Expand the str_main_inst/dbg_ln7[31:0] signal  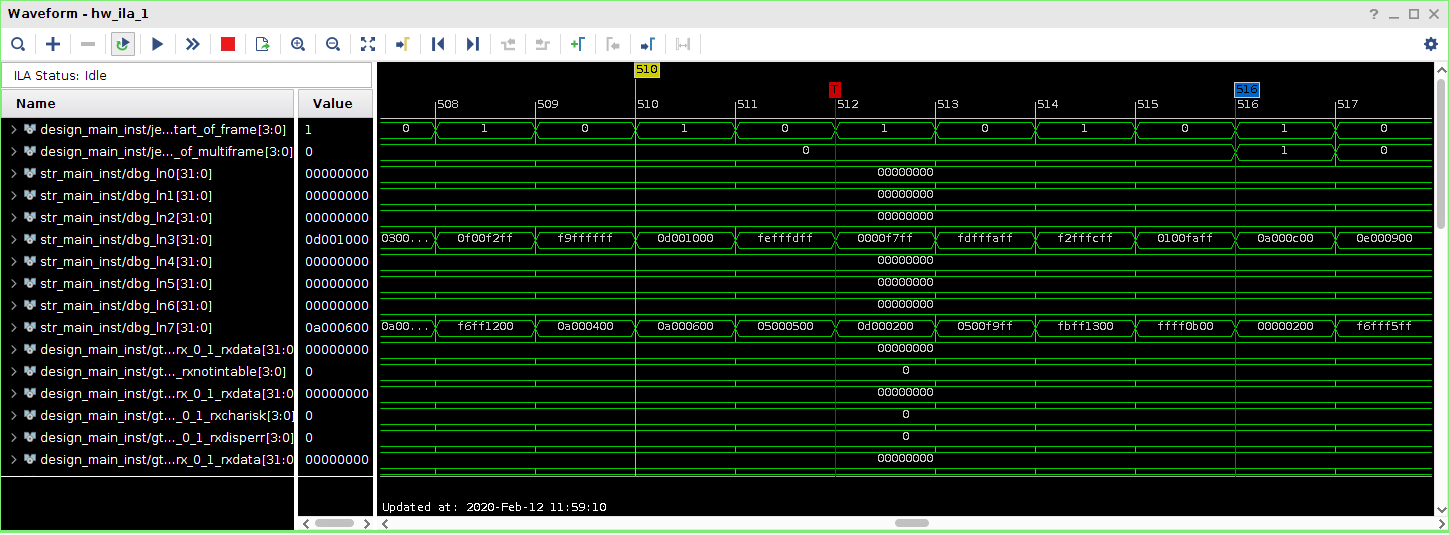tap(14, 328)
